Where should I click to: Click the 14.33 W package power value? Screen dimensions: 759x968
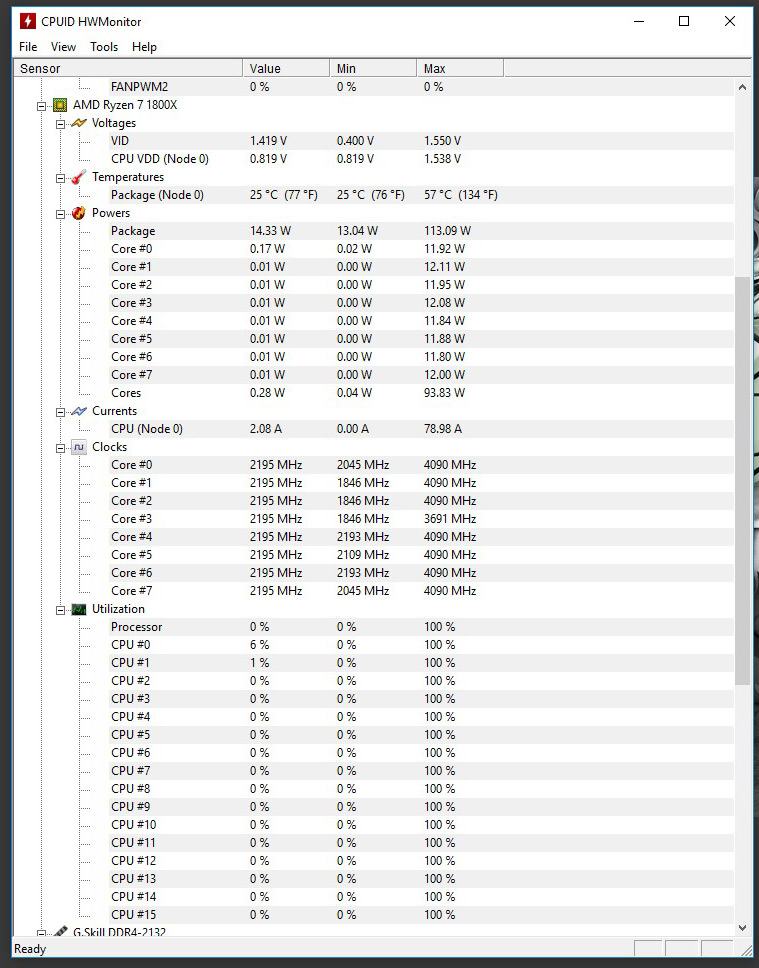coord(270,231)
